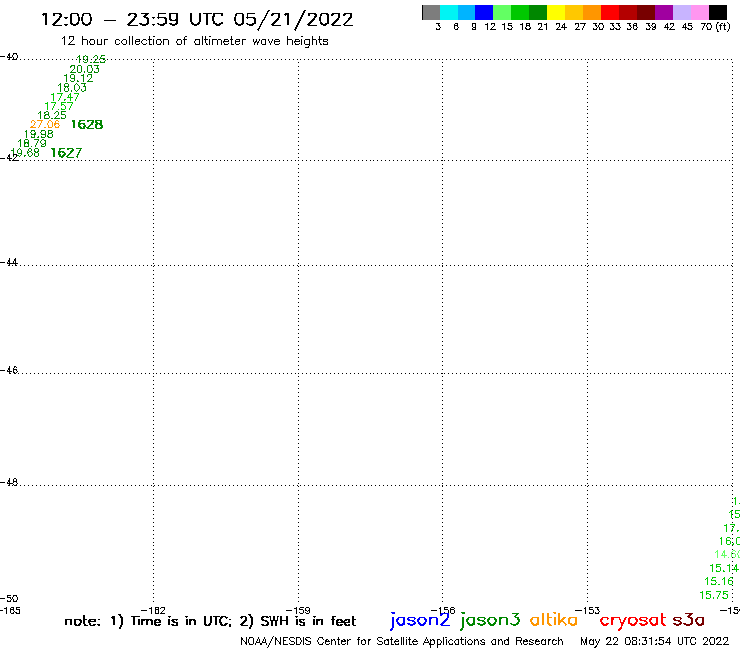This screenshot has width=740, height=650.
Task: Select the red swatch in the color scale
Action: coord(610,12)
